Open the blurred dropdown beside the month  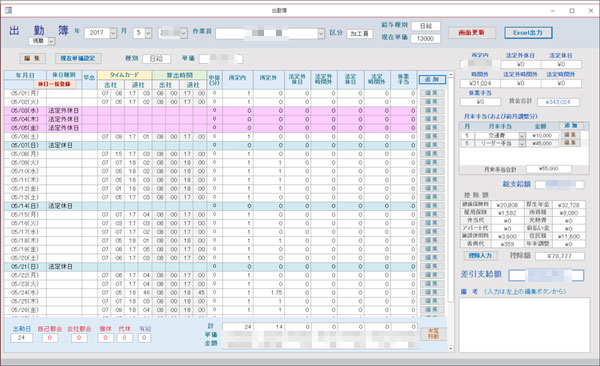(183, 33)
